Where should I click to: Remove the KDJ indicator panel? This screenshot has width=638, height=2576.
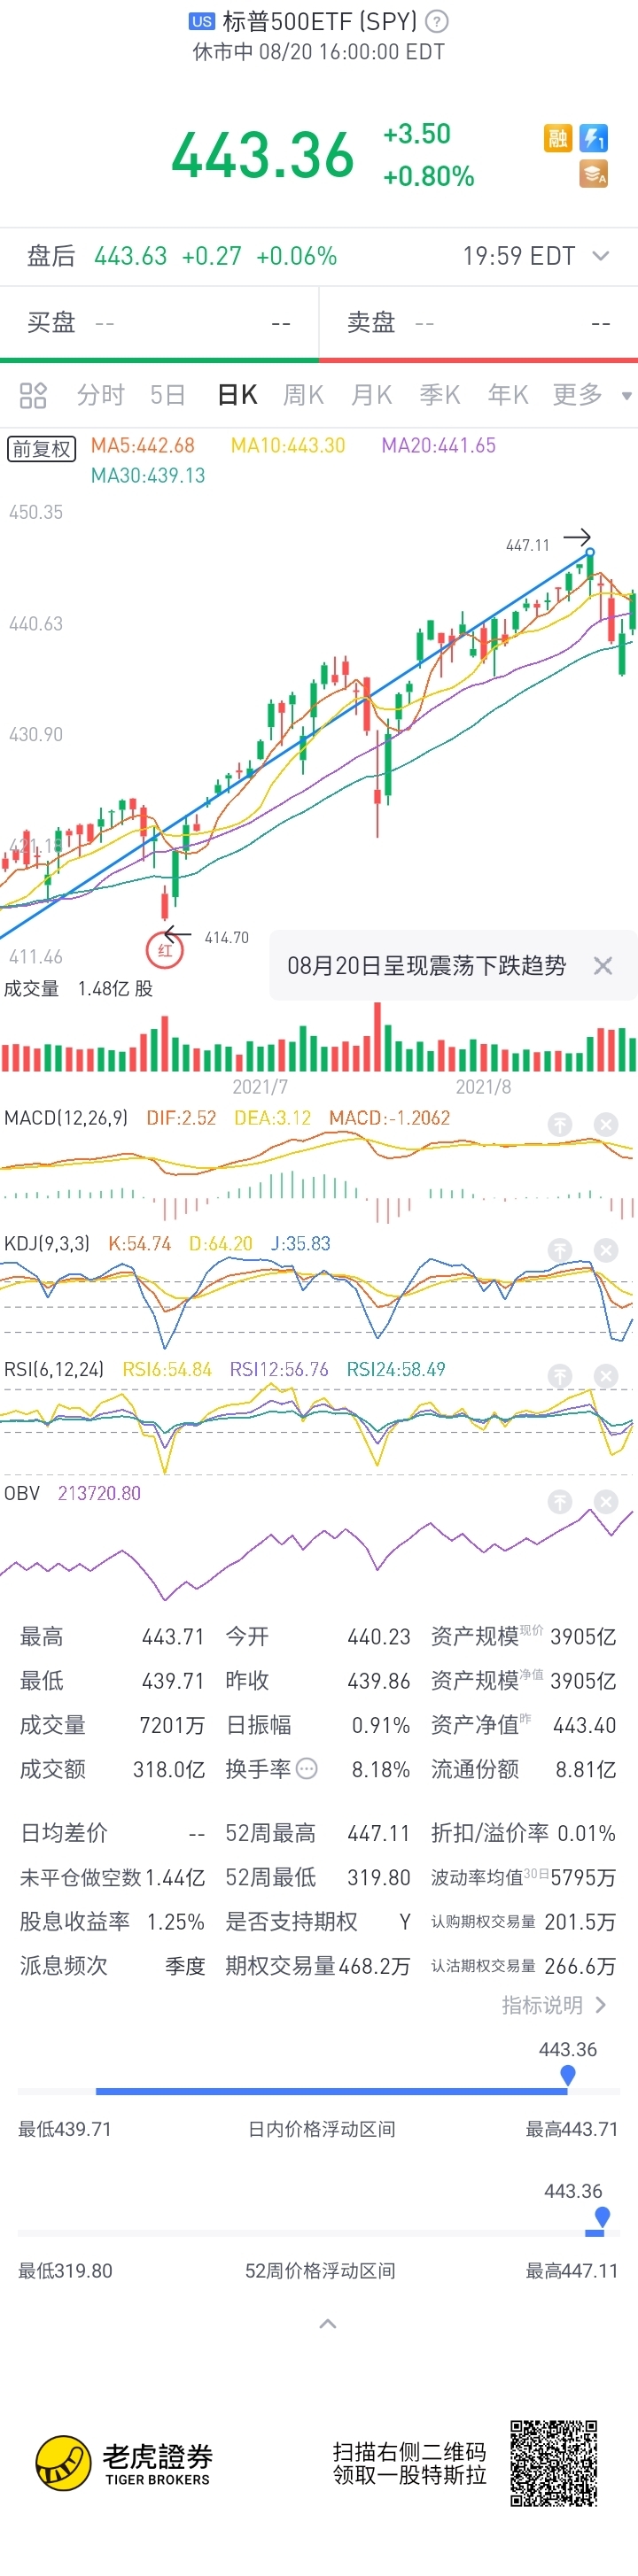coord(606,1250)
